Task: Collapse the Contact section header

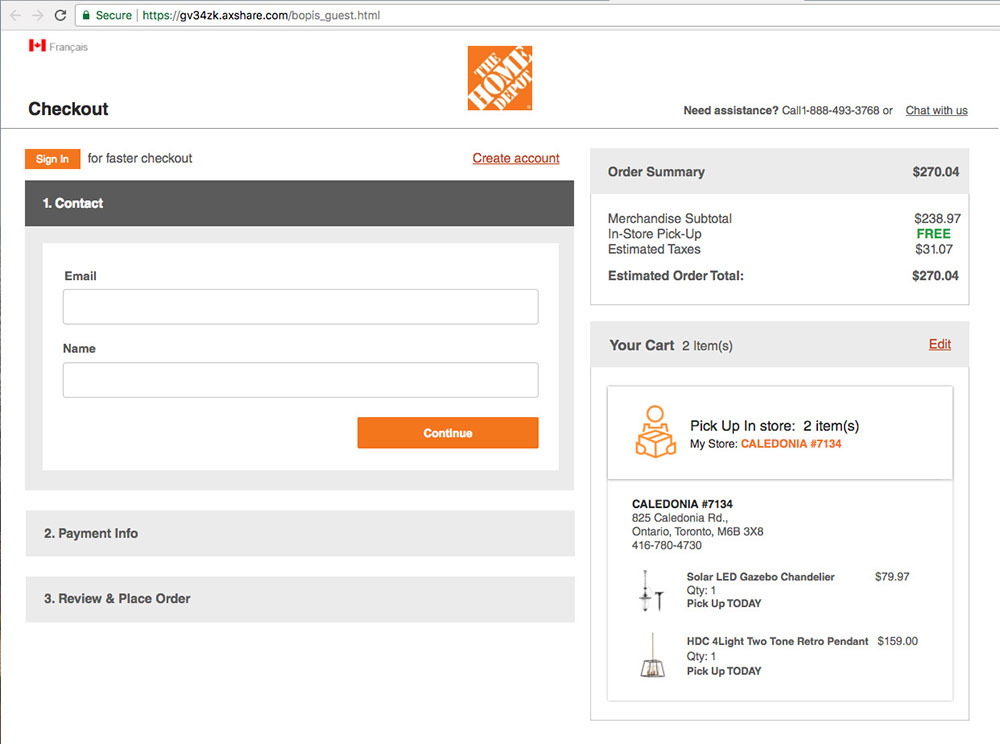Action: [300, 203]
